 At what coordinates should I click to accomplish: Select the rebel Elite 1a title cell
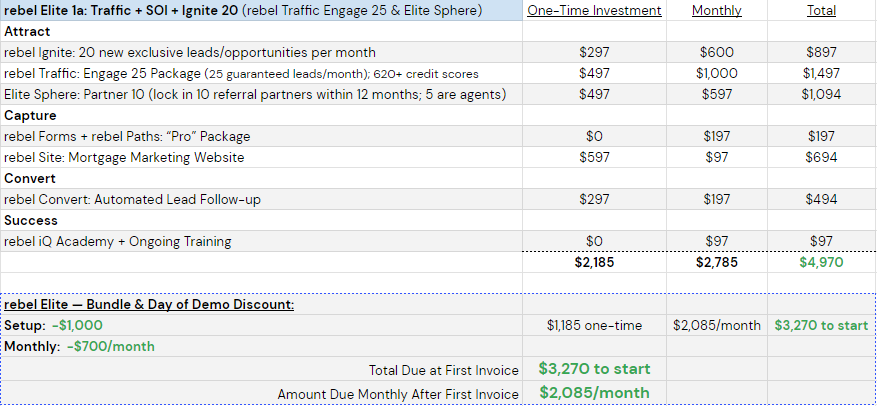(261, 11)
